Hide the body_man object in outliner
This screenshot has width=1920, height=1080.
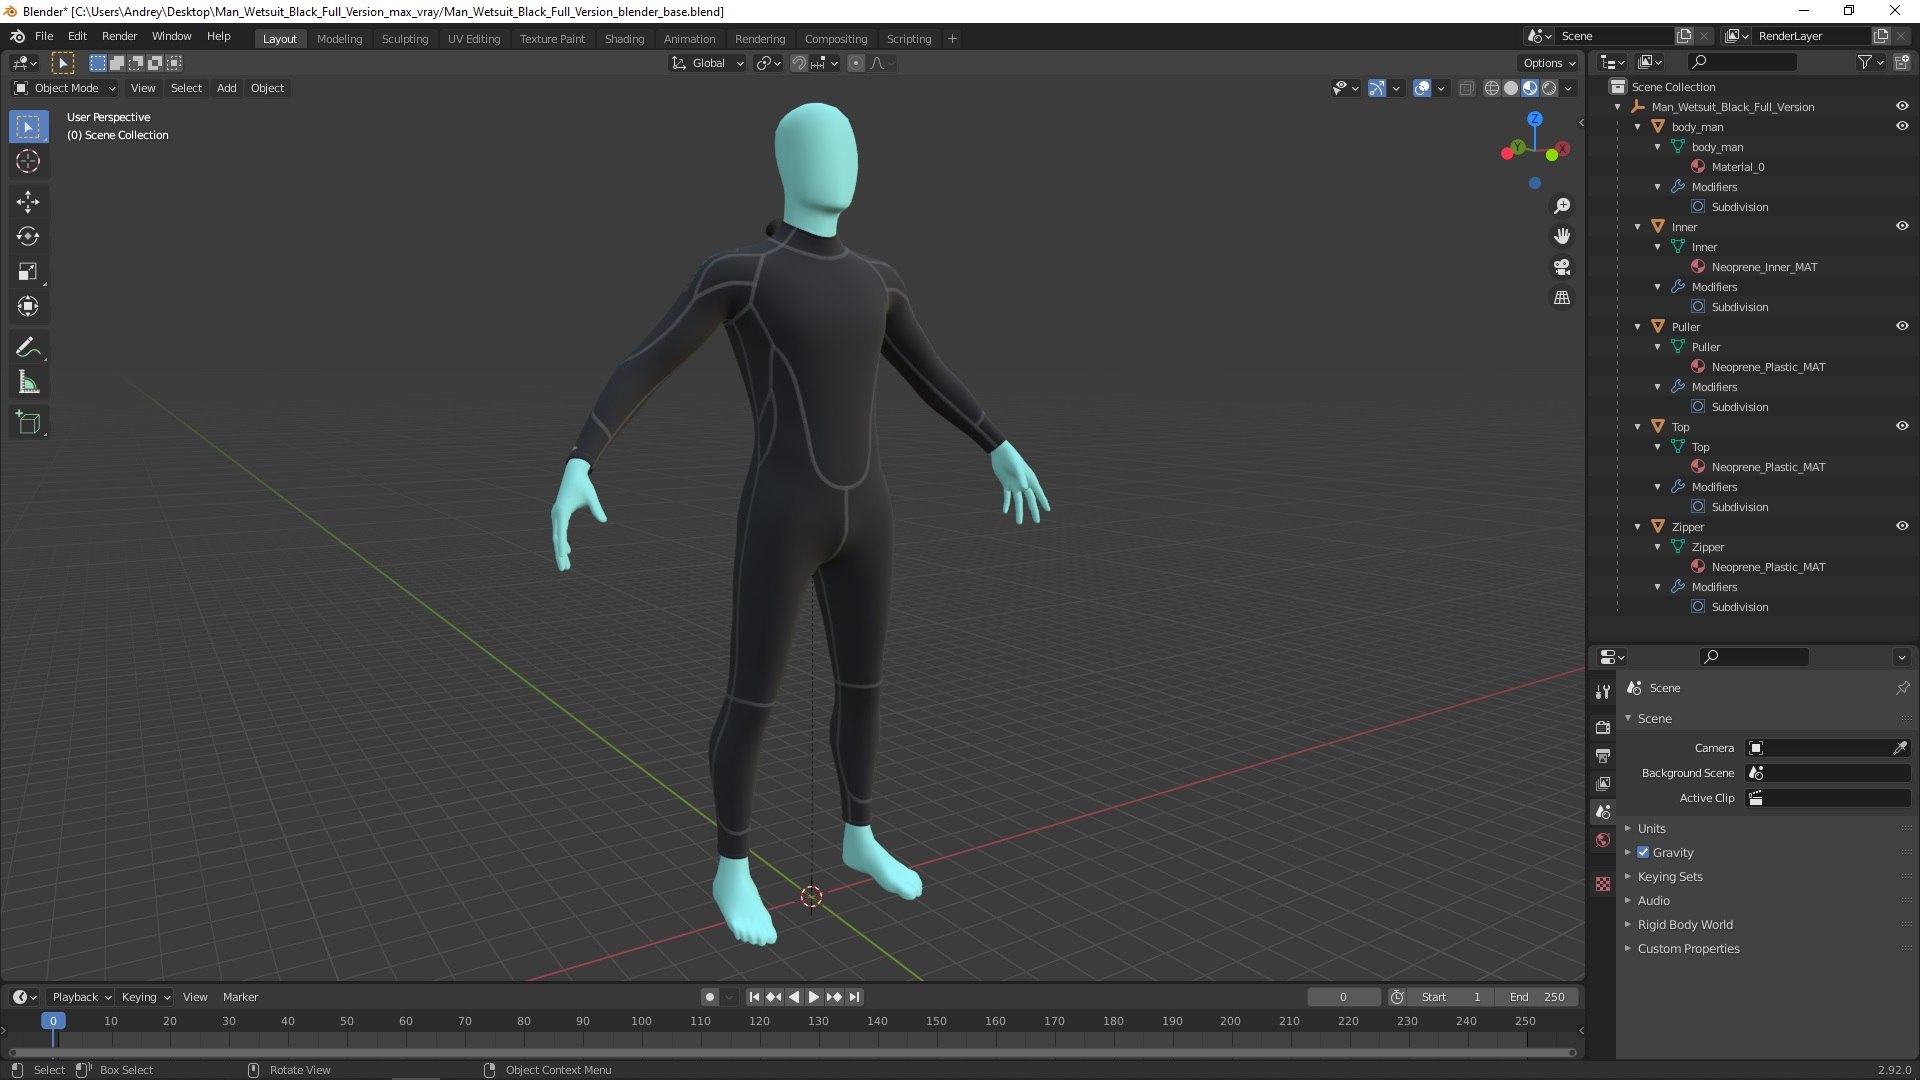tap(1902, 126)
